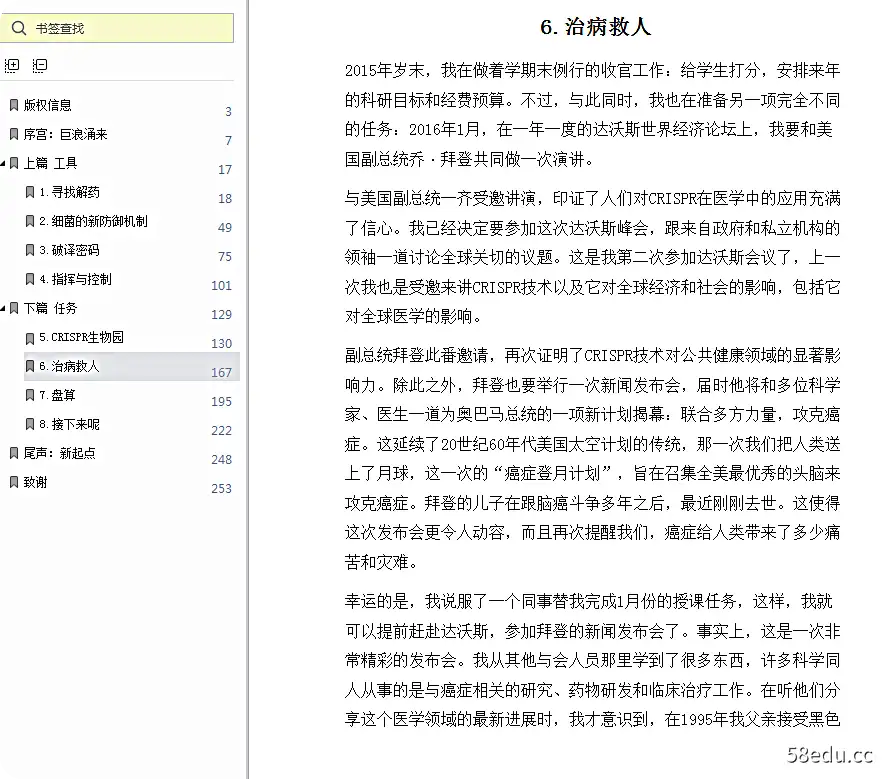Click bookmark icon beside 3. 破译密码
This screenshot has width=889, height=779.
[30, 250]
